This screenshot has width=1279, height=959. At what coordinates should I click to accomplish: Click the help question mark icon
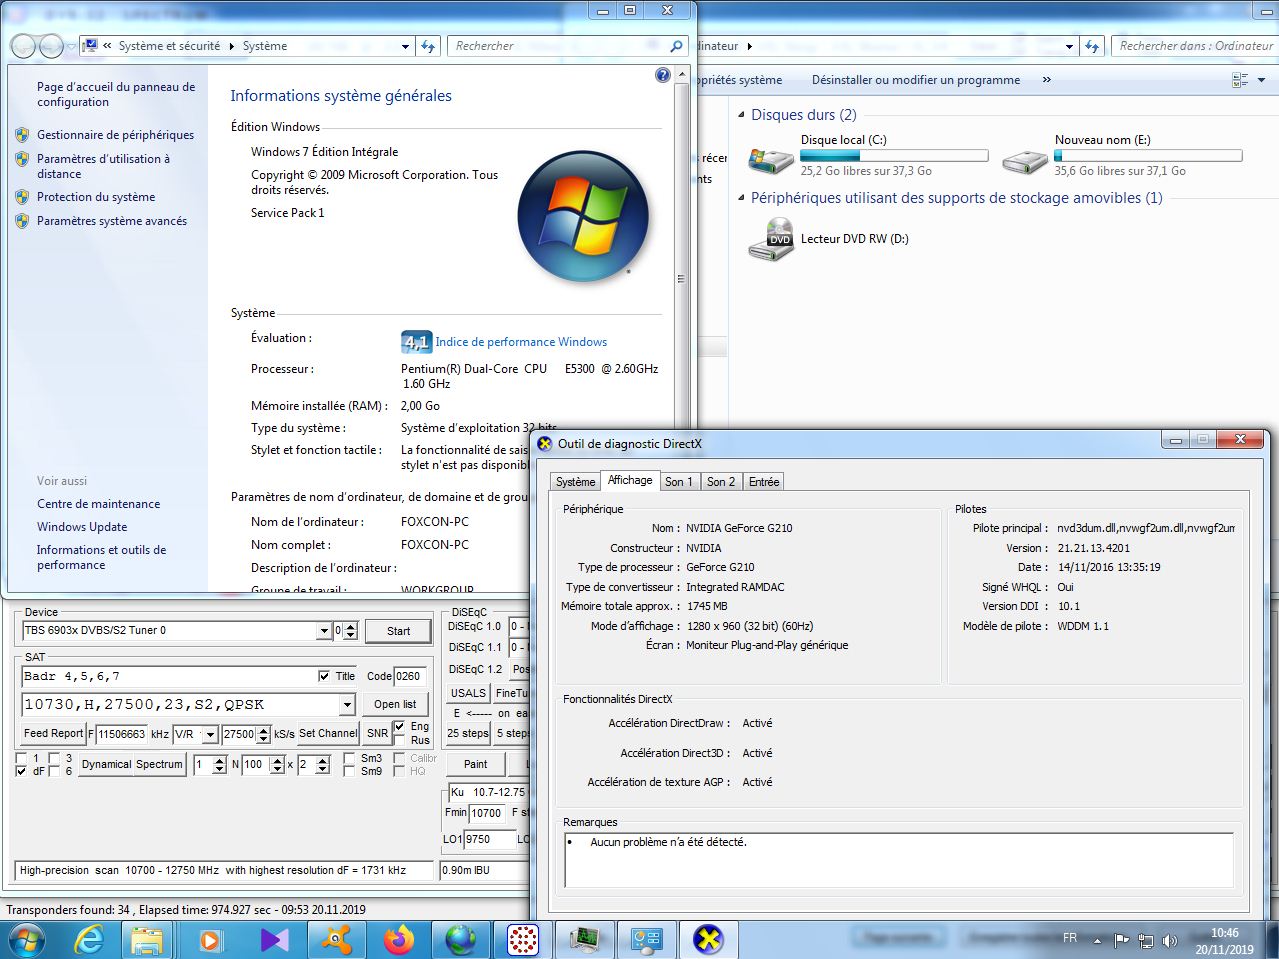(662, 75)
